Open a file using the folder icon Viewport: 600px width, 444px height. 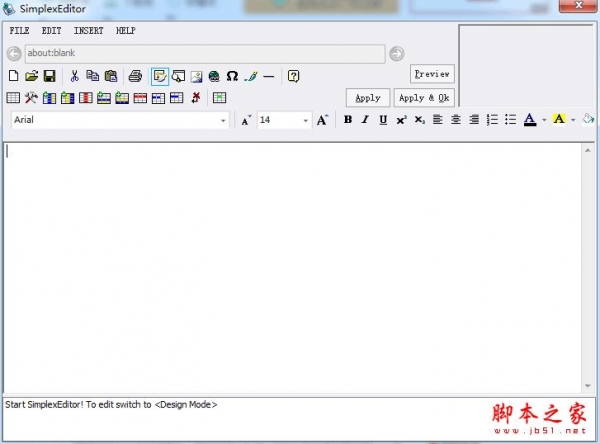point(31,76)
